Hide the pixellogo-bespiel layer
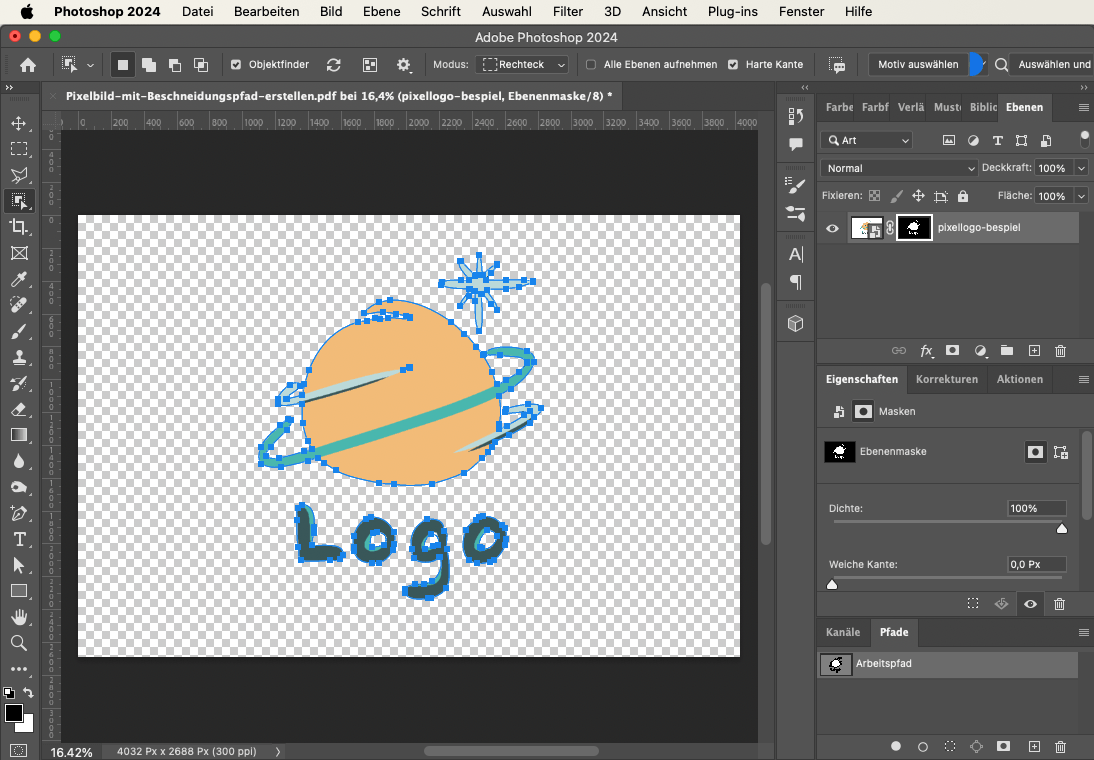 832,228
